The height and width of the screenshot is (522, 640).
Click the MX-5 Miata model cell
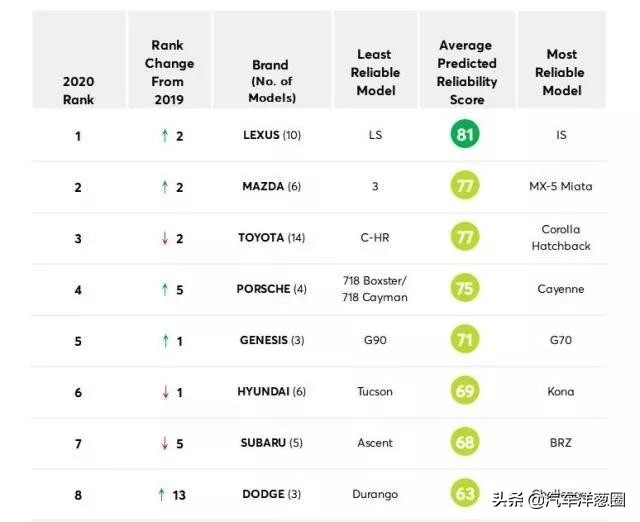(561, 186)
